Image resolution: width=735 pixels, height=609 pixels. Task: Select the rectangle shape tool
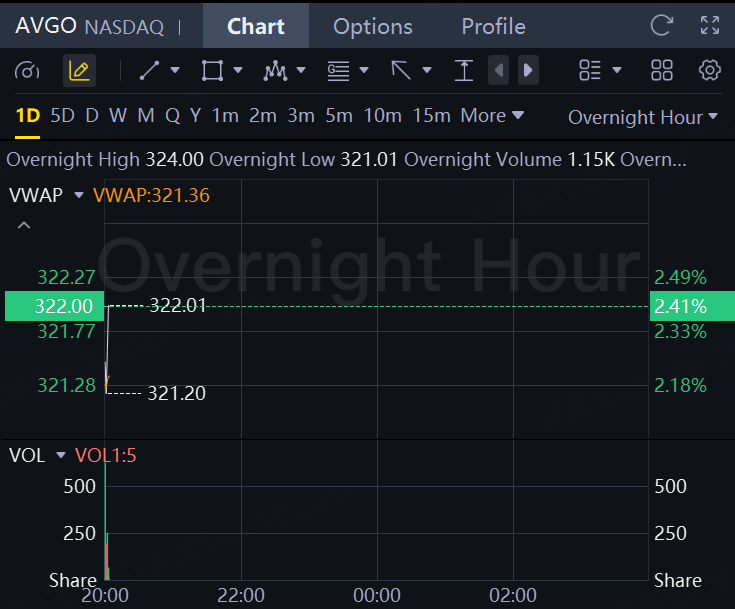point(212,70)
